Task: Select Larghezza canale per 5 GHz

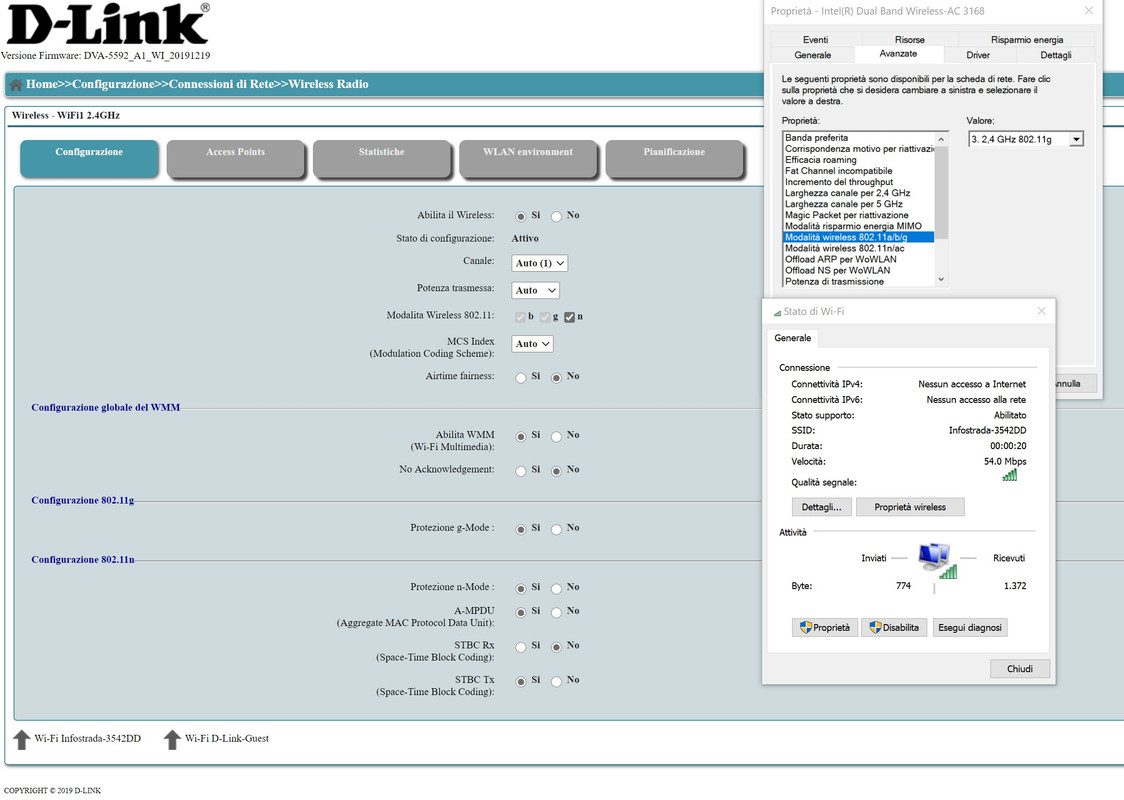Action: 859,204
